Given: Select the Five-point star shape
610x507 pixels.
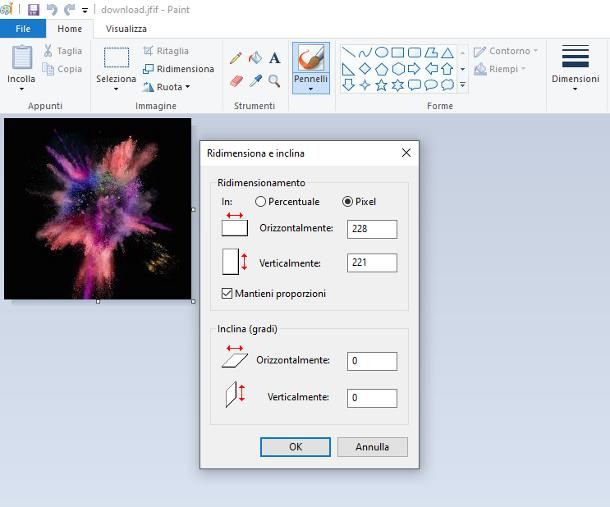Looking at the screenshot, I should 381,85.
